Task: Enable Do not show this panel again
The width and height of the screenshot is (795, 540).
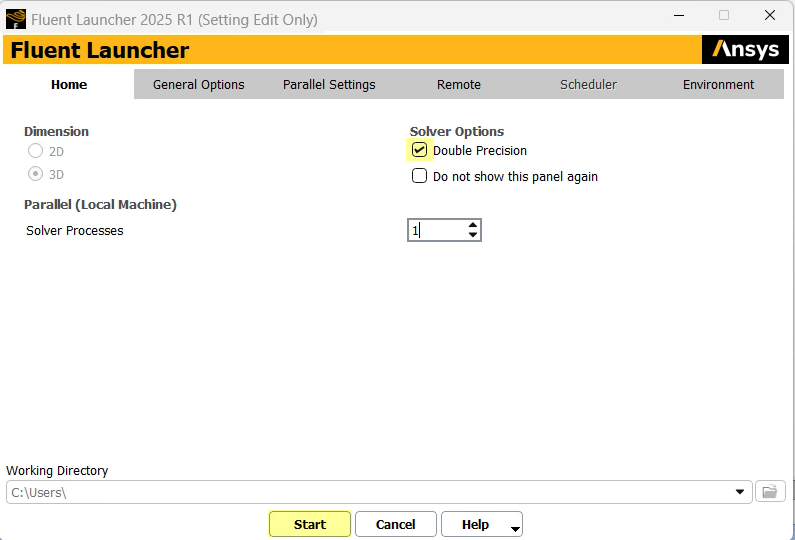Action: [419, 176]
